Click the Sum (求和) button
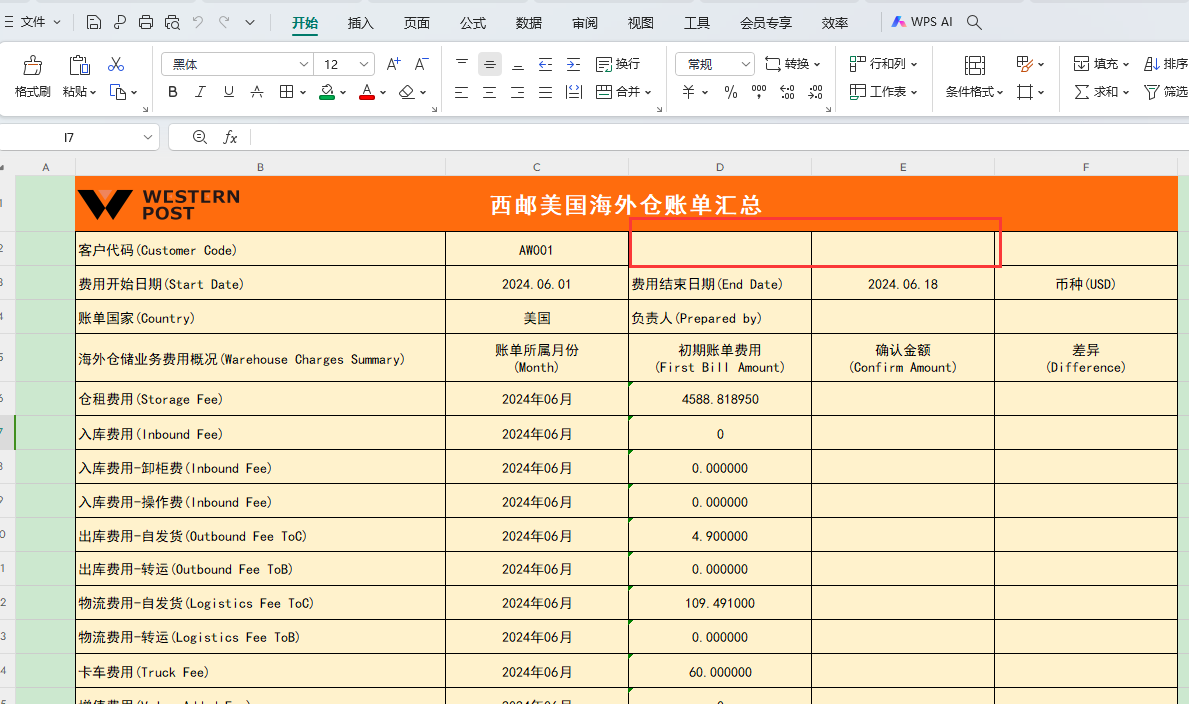 coord(1101,92)
